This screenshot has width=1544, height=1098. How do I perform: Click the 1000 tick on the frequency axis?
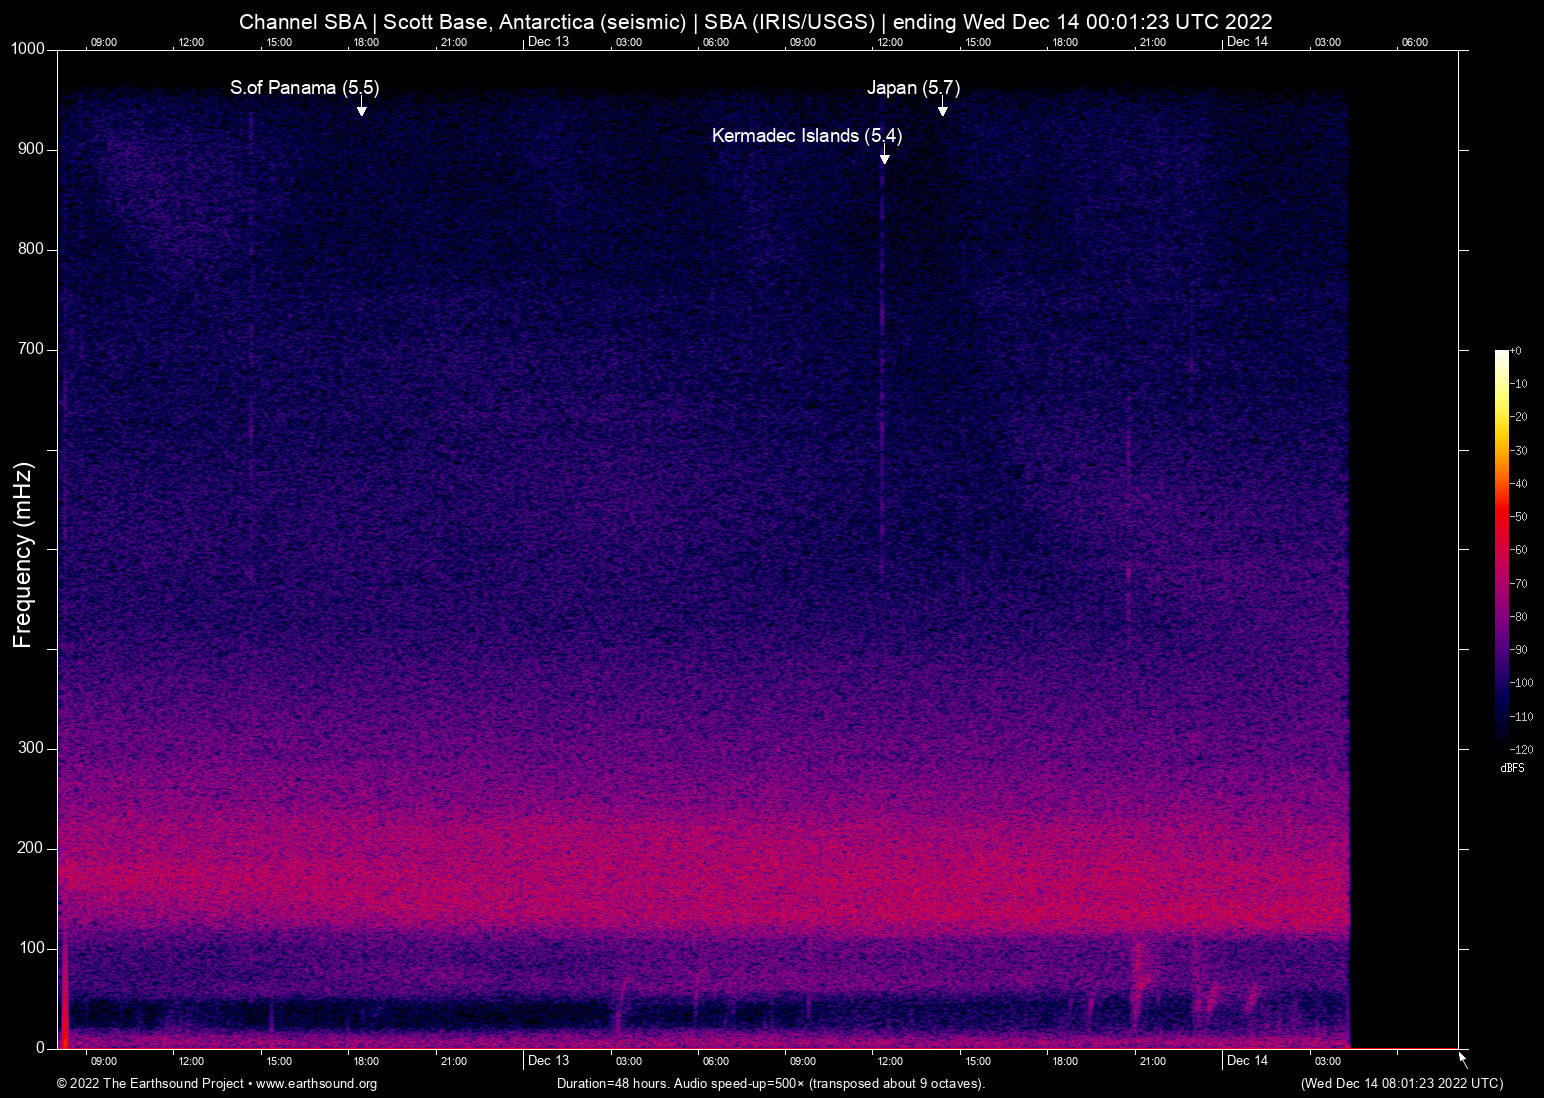(x=27, y=49)
